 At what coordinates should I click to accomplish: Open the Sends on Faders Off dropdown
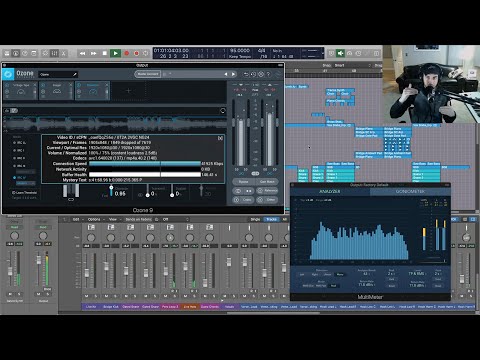(176, 219)
